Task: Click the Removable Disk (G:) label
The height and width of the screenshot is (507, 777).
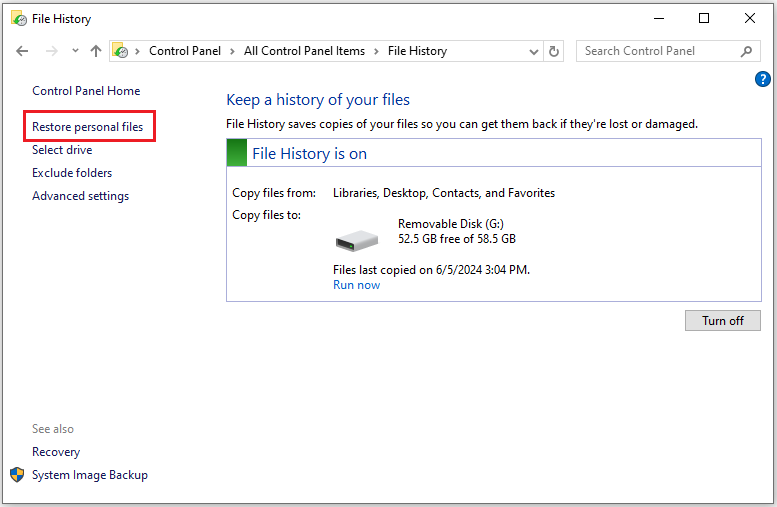Action: click(450, 224)
